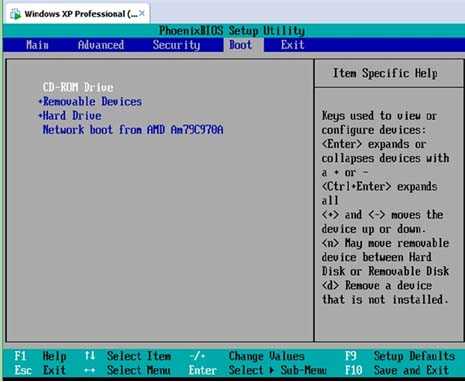The height and width of the screenshot is (382, 465).
Task: Click the left-right arrows key hint
Action: click(90, 370)
